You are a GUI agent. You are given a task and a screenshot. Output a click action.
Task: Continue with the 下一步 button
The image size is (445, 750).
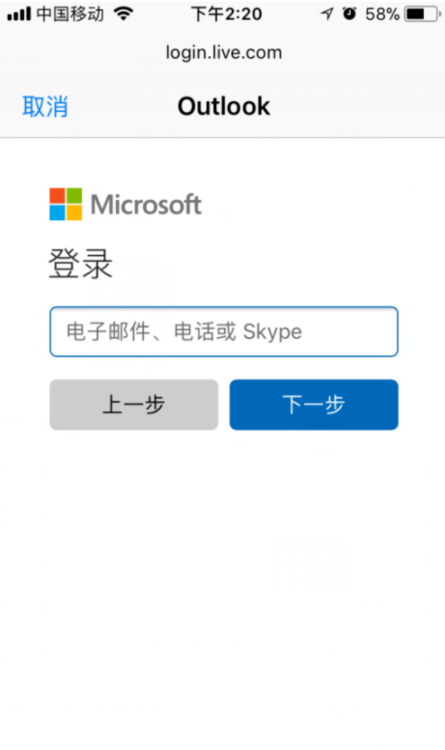pyautogui.click(x=314, y=405)
